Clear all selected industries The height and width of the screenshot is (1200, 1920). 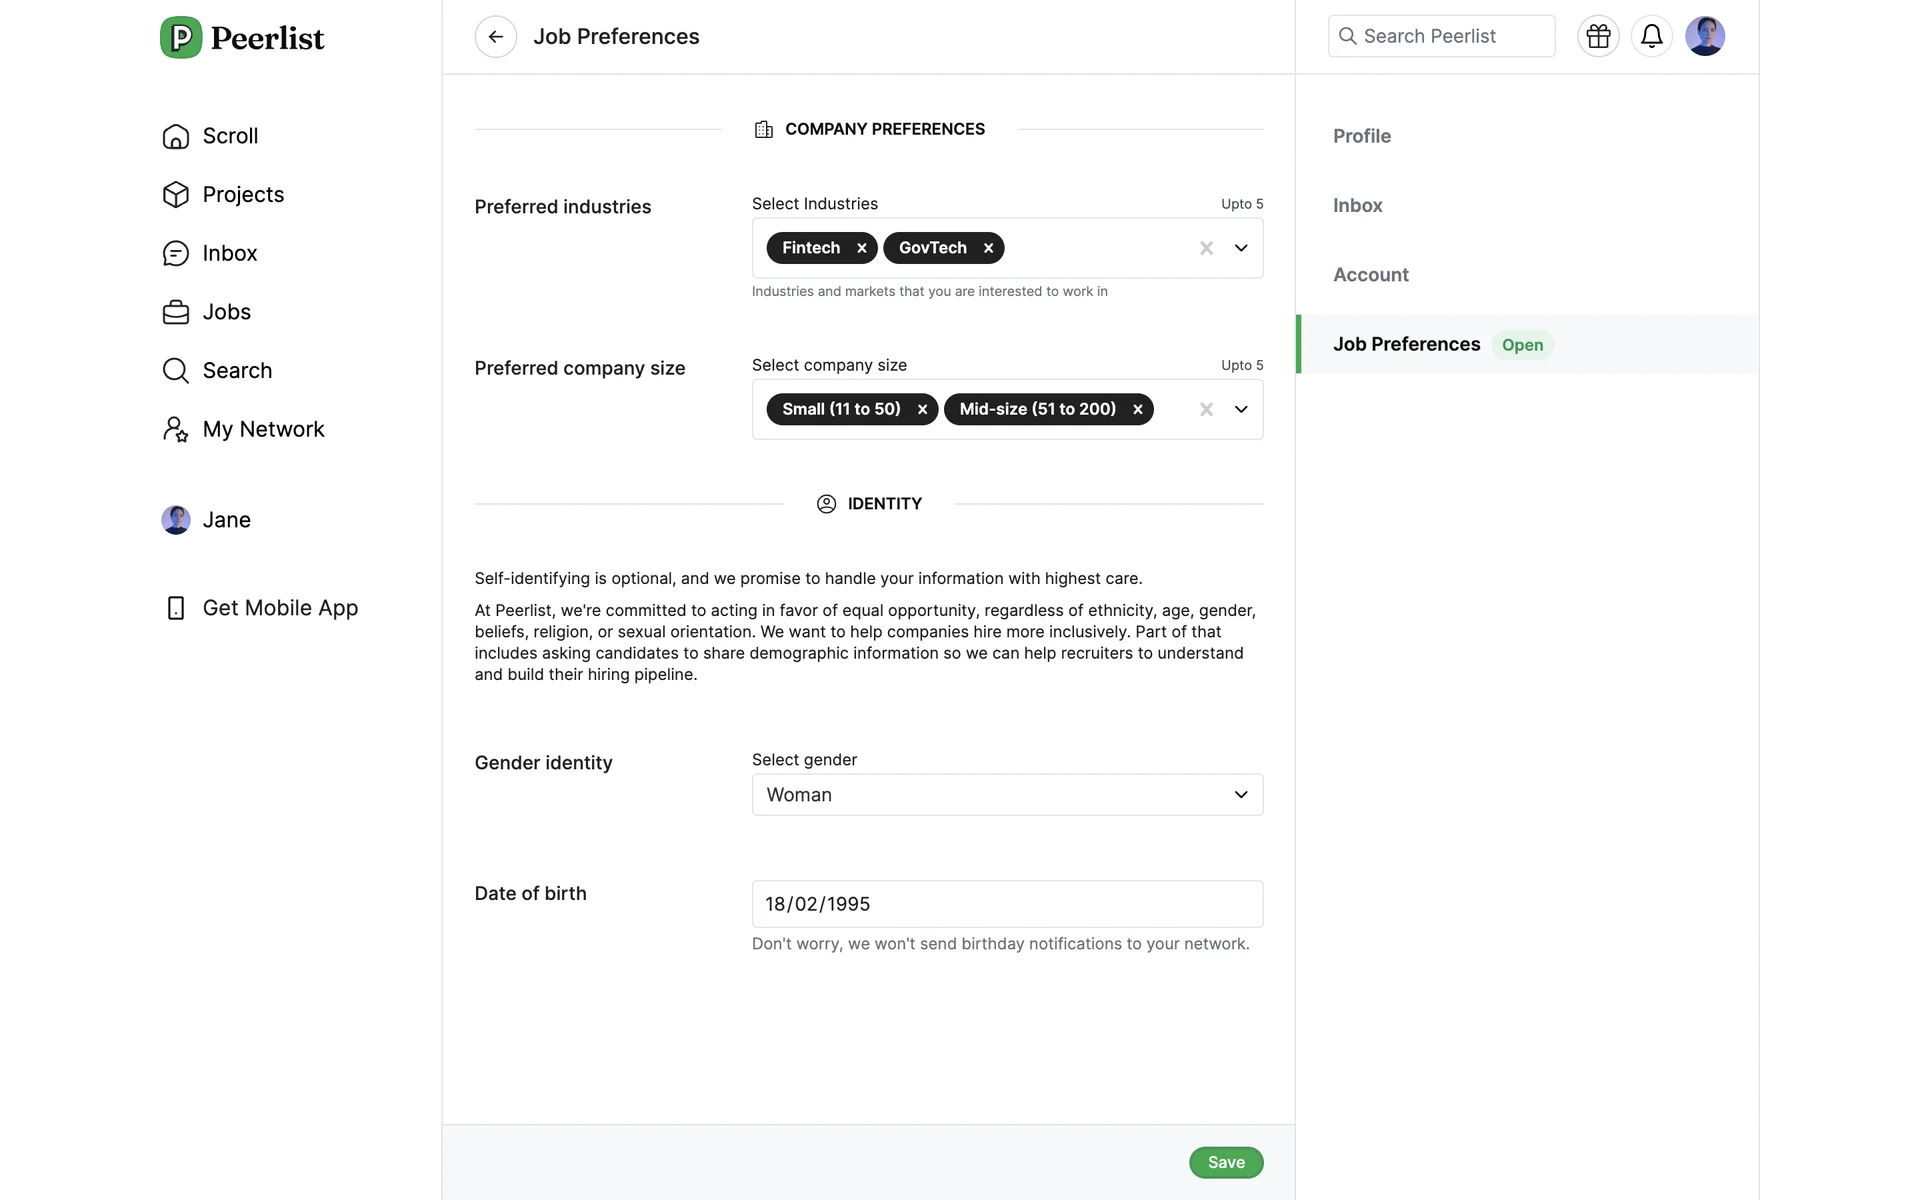tap(1206, 248)
